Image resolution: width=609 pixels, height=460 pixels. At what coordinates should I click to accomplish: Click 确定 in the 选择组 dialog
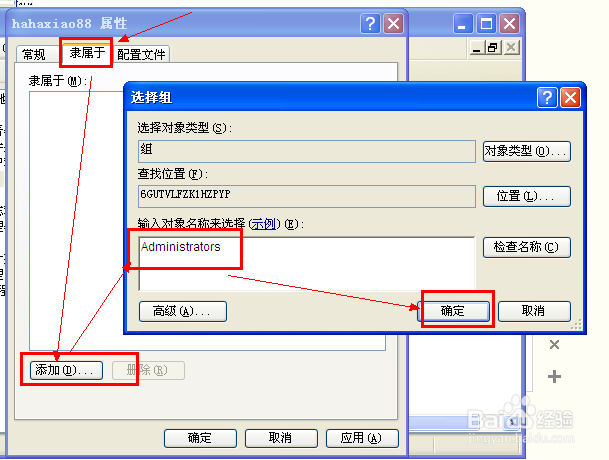coord(454,311)
